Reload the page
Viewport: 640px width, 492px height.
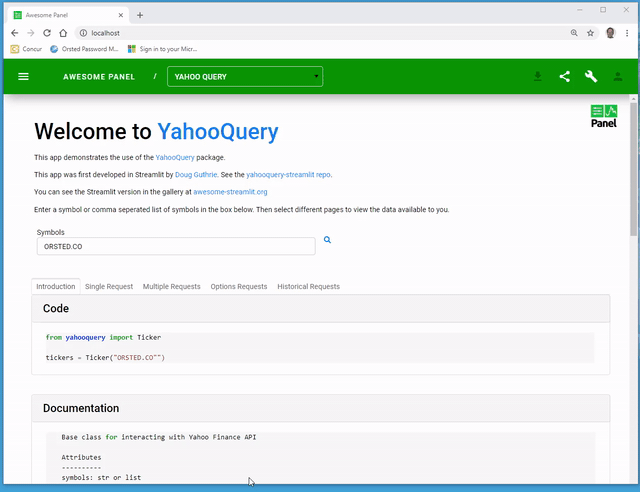click(x=47, y=33)
